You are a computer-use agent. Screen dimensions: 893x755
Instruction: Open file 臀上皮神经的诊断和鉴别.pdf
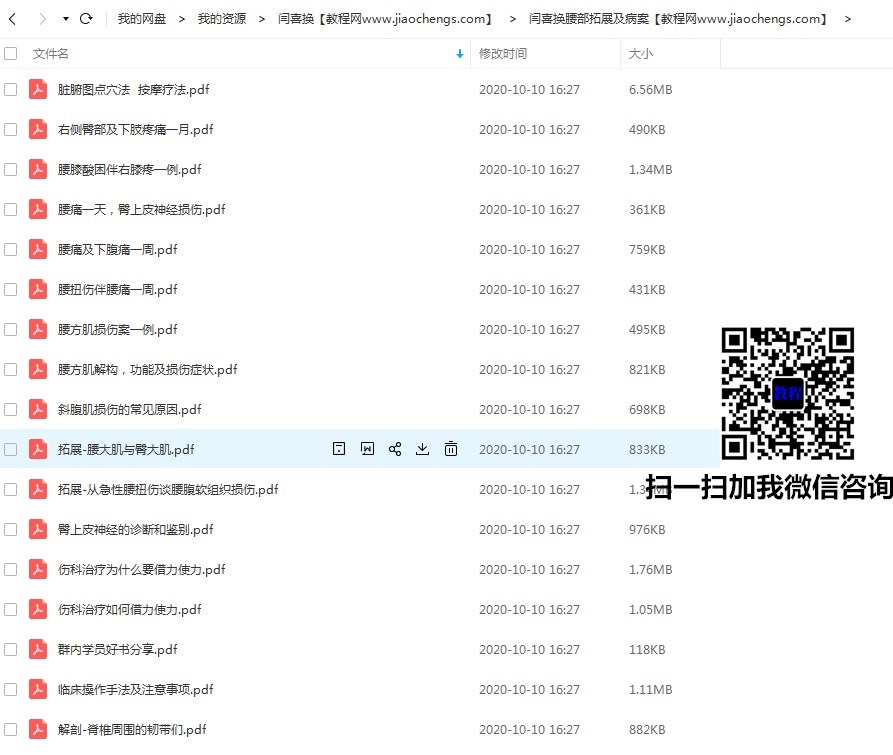click(135, 530)
